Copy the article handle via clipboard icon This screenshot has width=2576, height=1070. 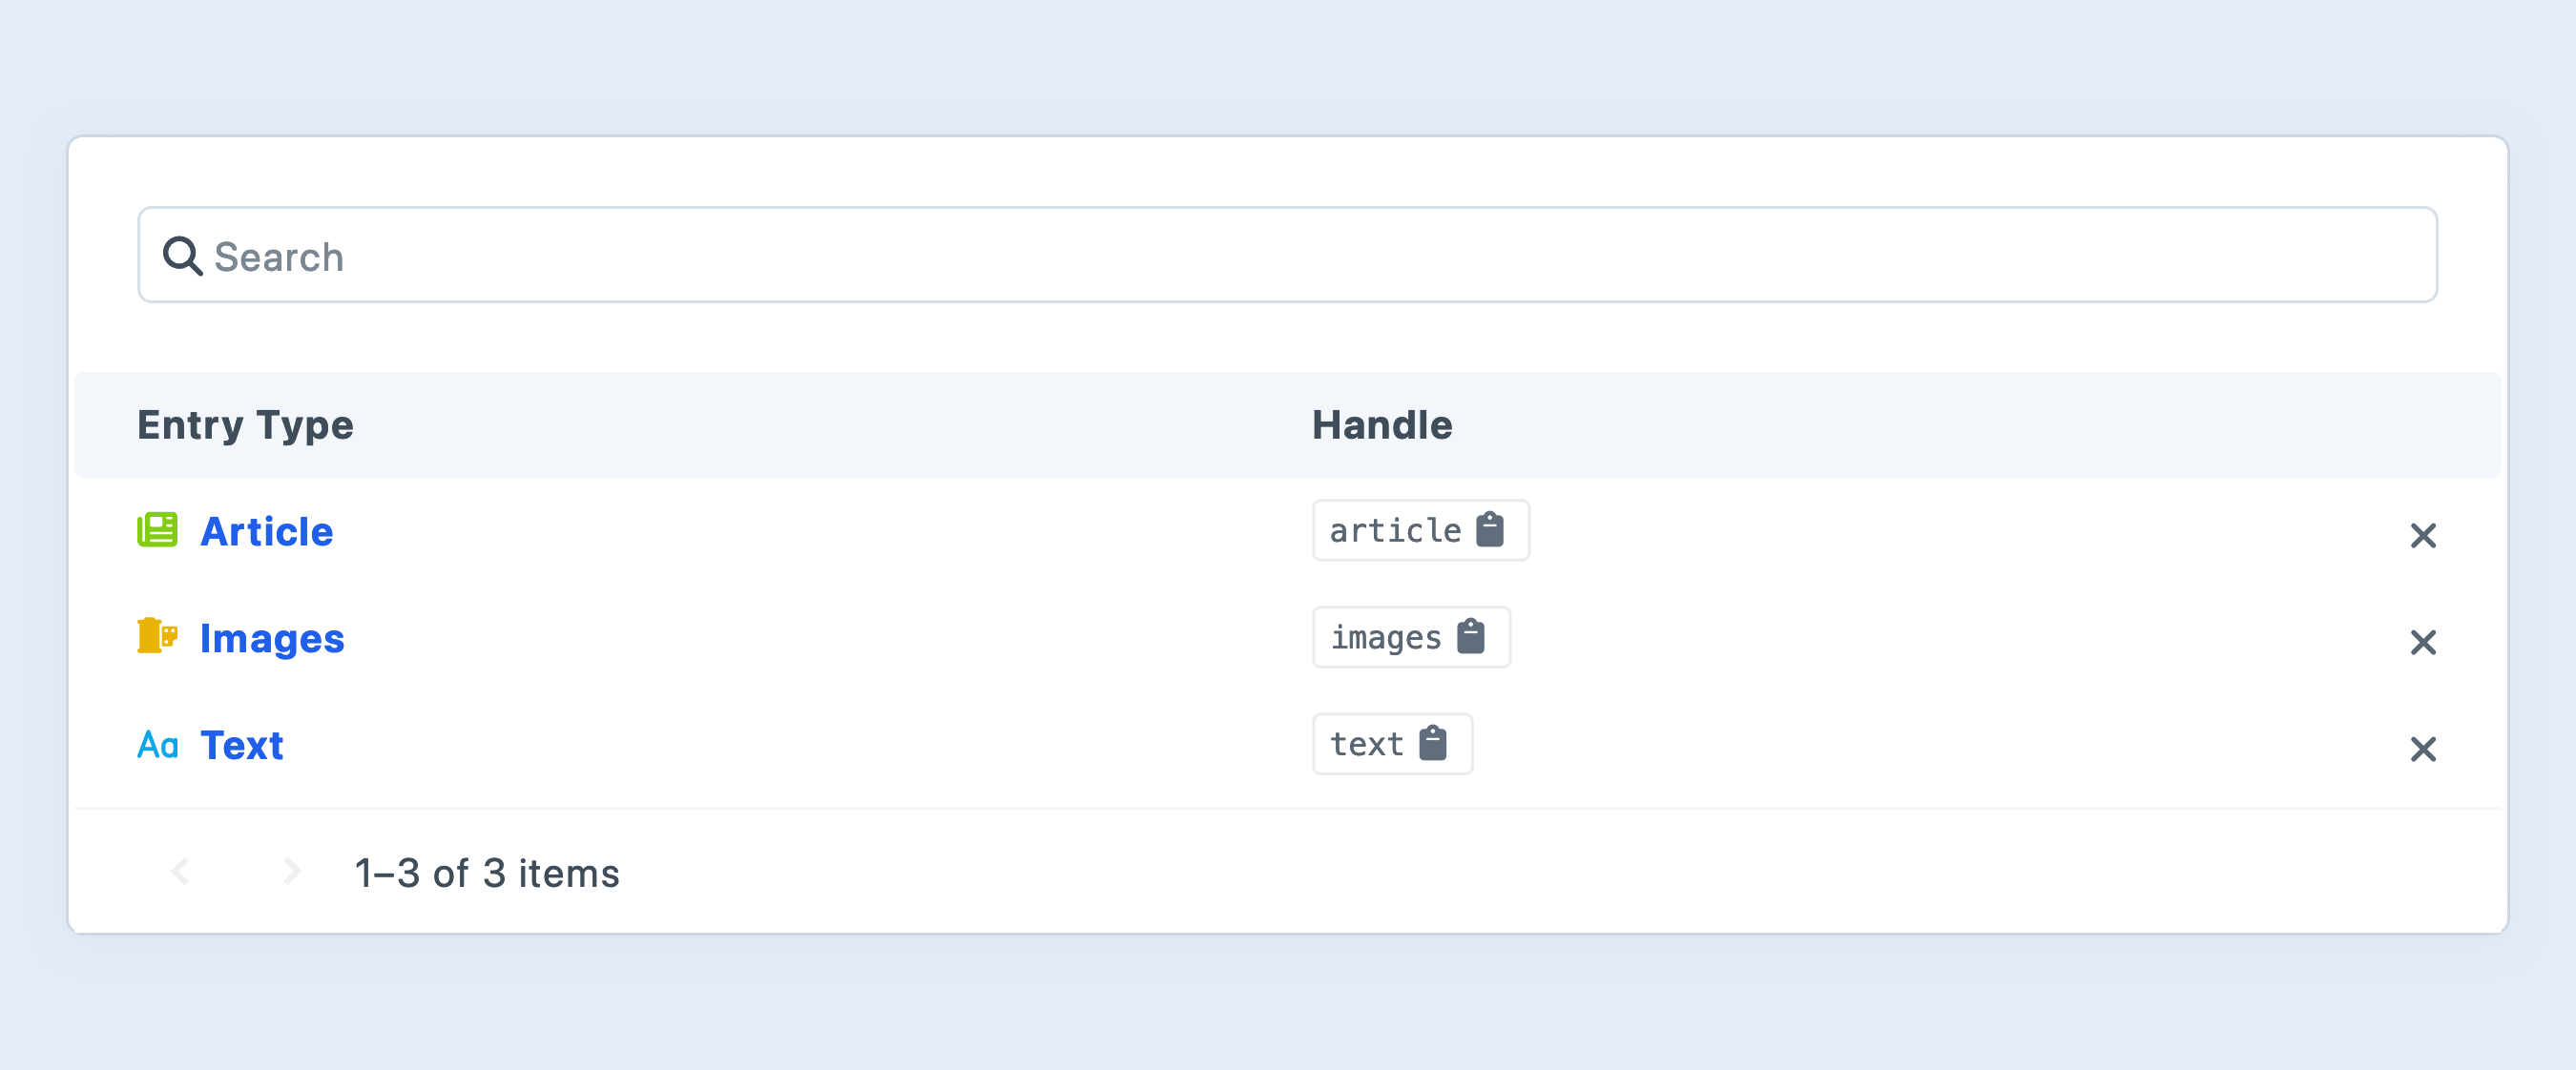click(1491, 531)
